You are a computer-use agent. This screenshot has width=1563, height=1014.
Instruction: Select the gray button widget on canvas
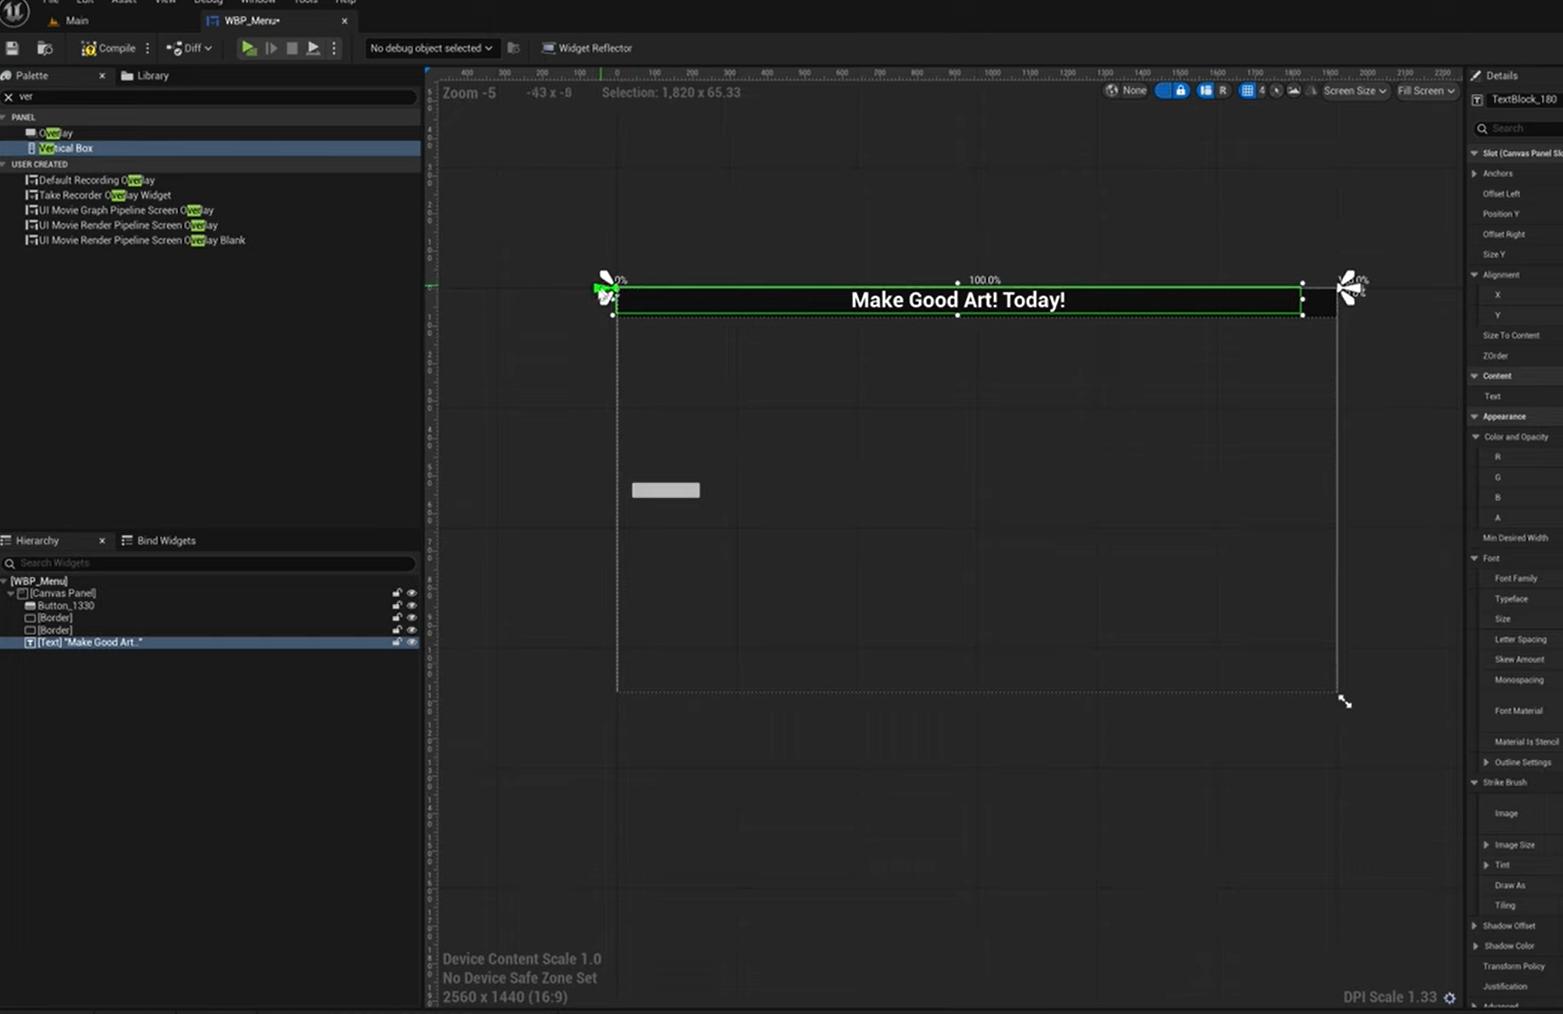666,490
